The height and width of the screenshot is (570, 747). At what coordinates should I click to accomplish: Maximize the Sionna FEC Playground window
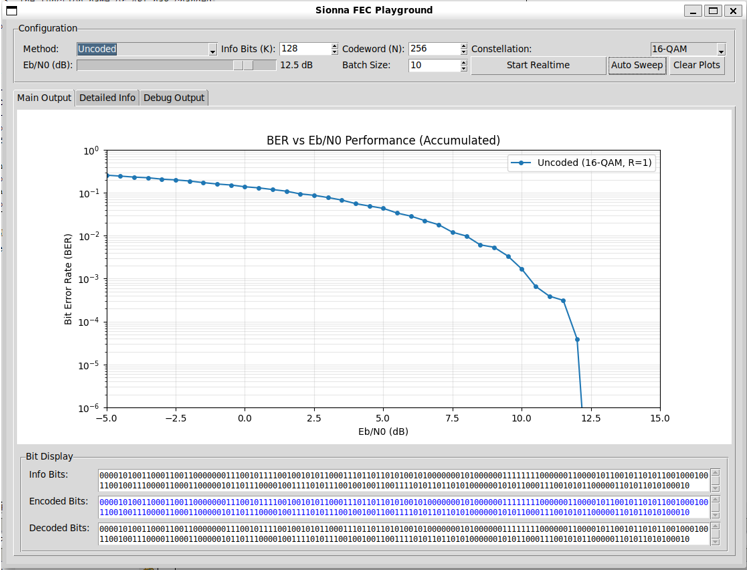click(713, 11)
